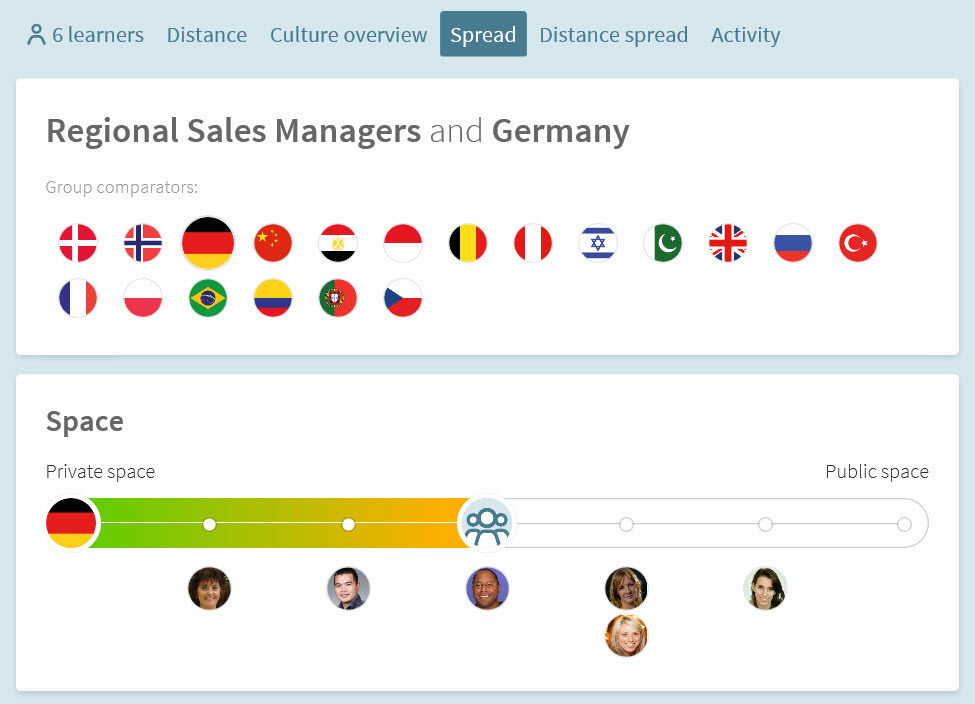975x704 pixels.
Task: Open the blonde woman's learner avatar
Action: (626, 635)
